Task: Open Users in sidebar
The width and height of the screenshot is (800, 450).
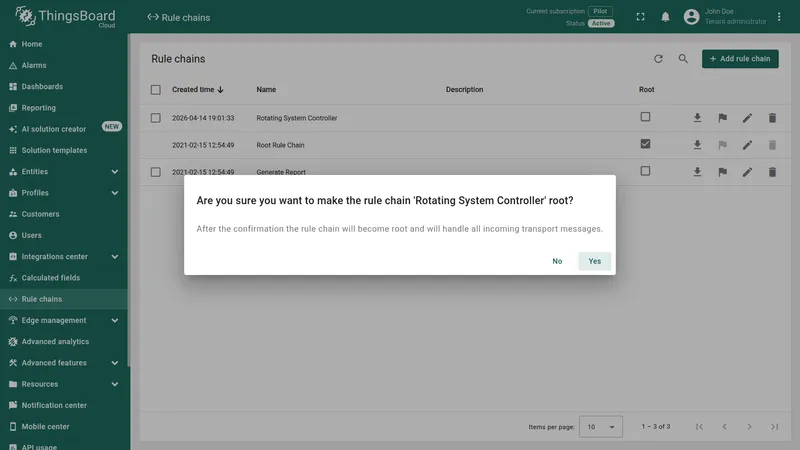Action: click(x=64, y=235)
